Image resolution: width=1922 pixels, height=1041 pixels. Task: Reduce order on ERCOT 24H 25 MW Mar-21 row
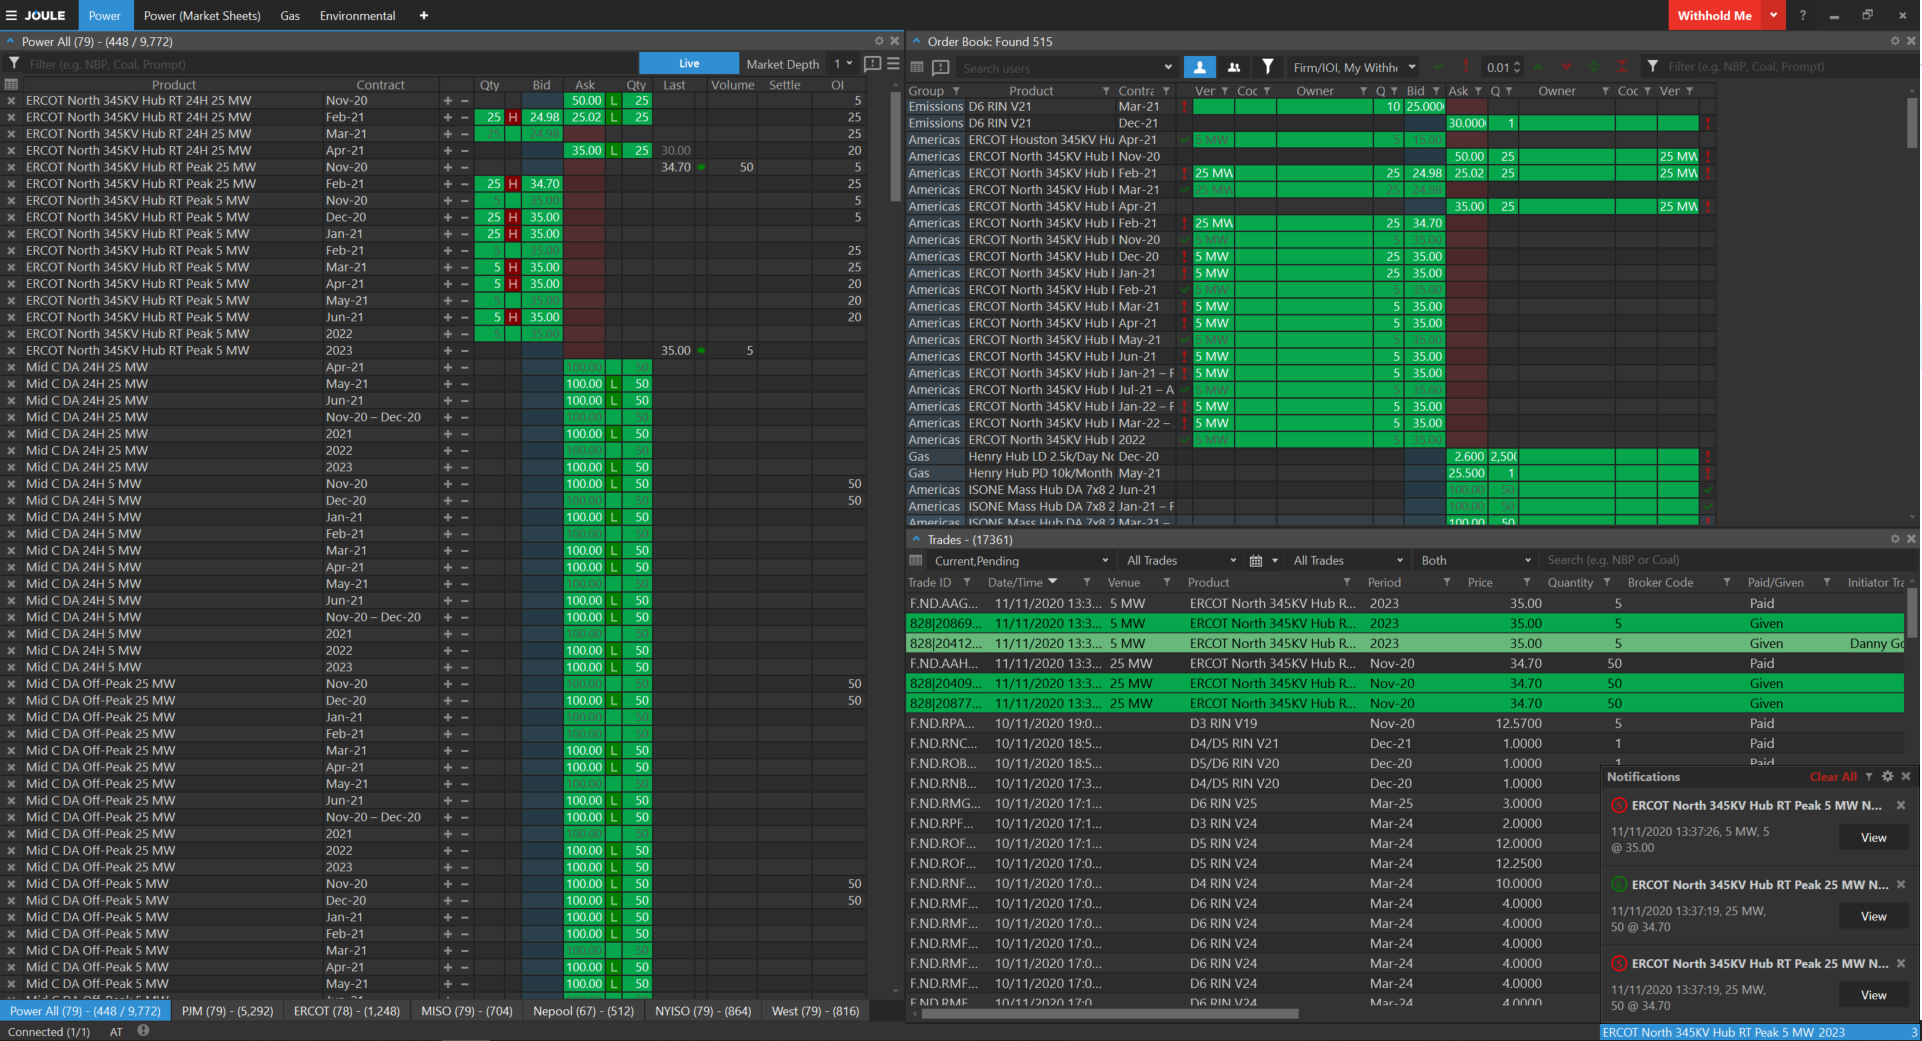click(464, 134)
